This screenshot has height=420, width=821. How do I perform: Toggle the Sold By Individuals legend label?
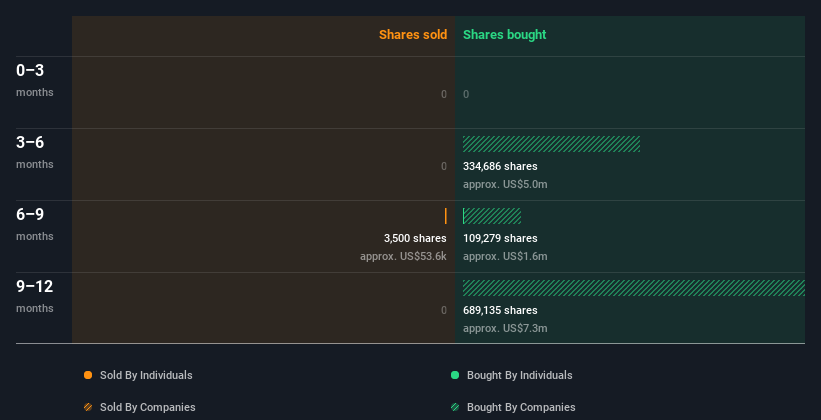(x=146, y=375)
